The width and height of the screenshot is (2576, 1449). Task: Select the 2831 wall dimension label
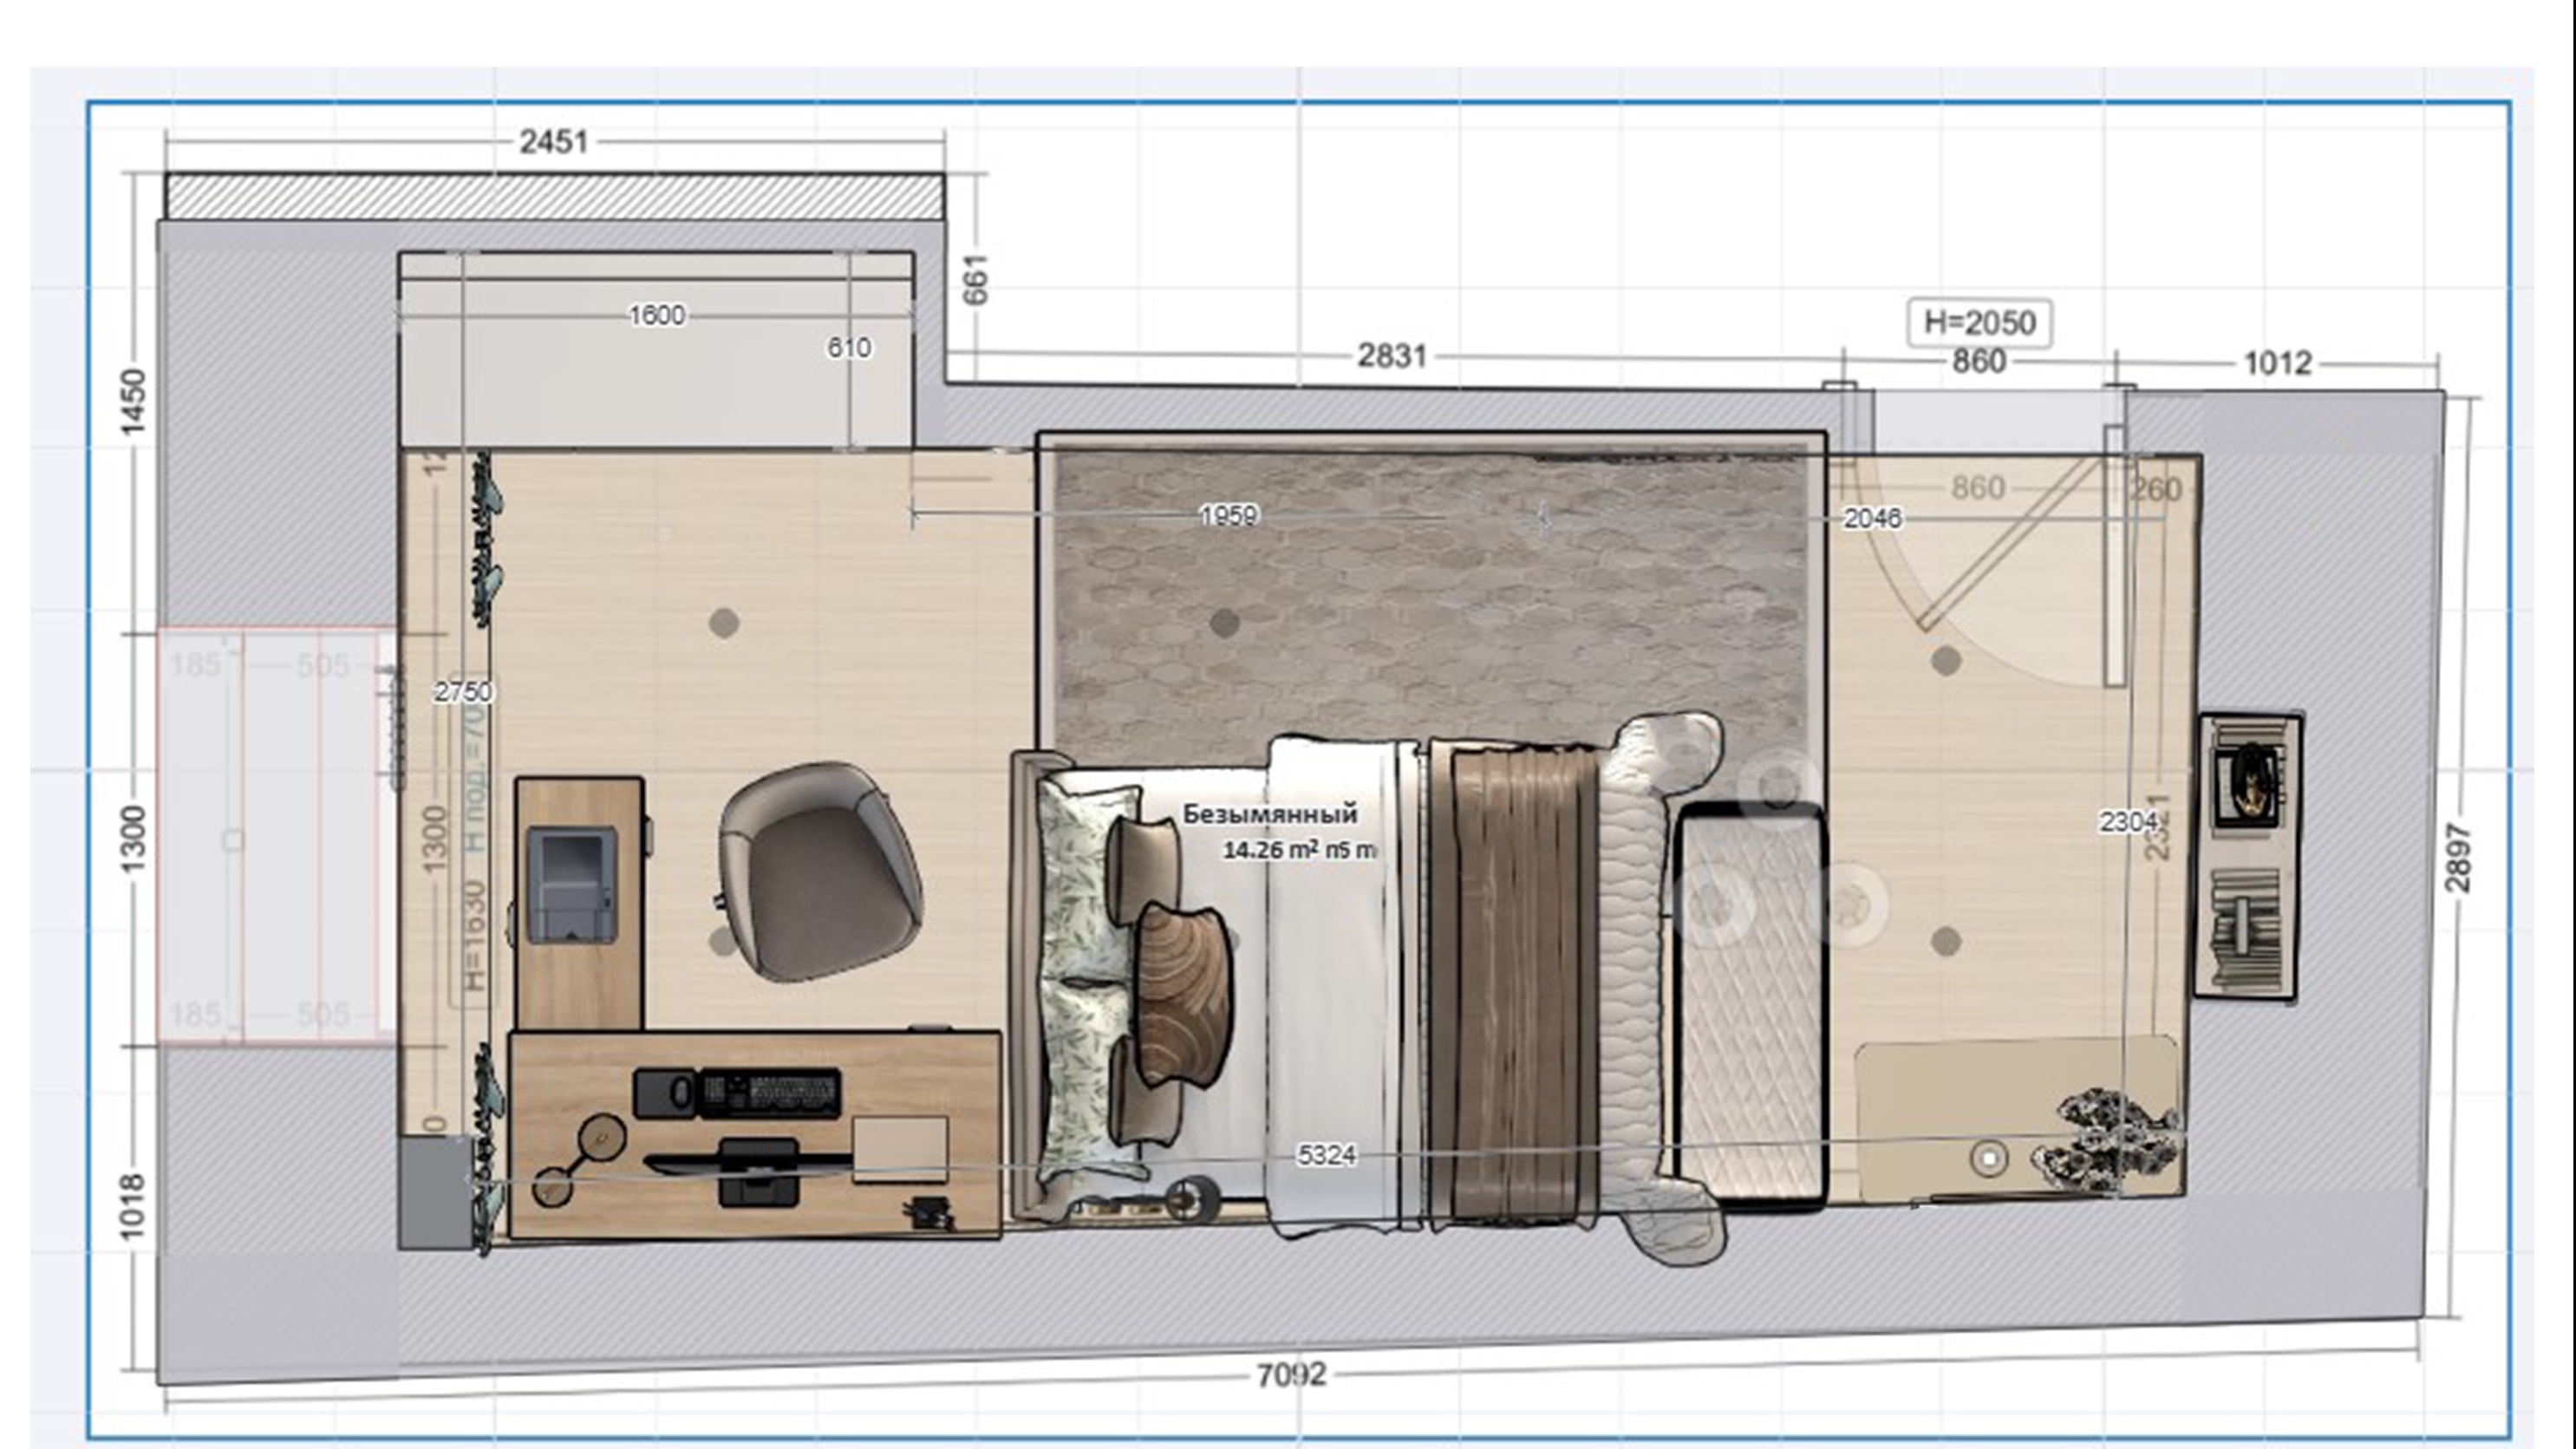[x=1391, y=355]
